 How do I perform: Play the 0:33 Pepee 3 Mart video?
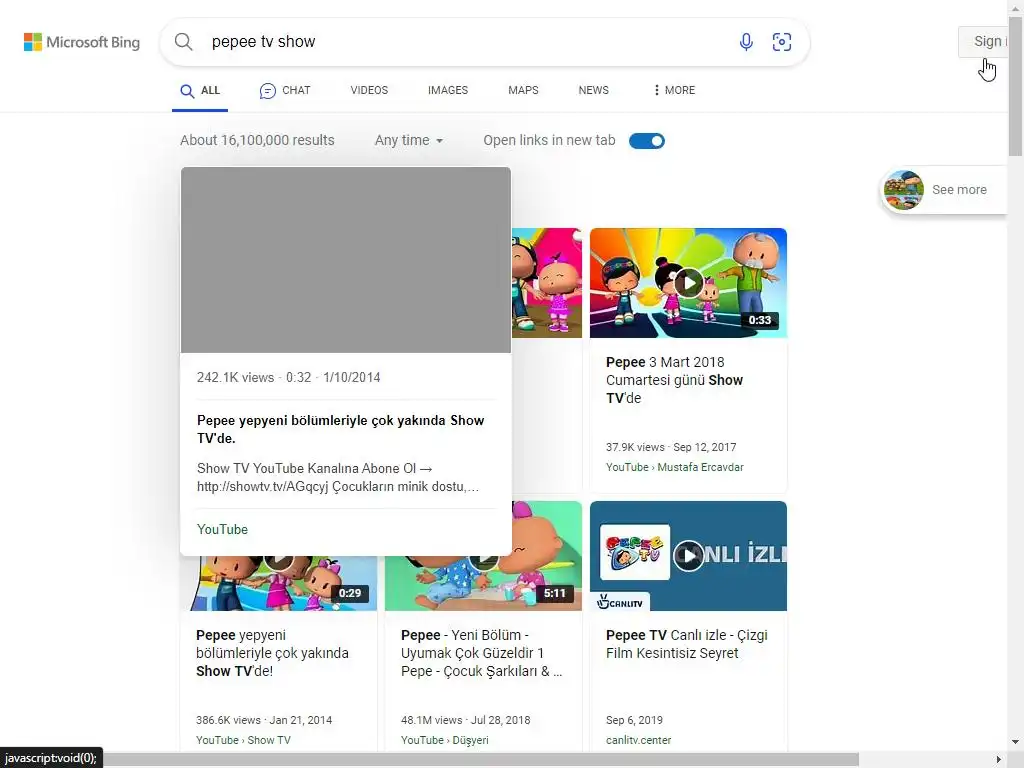pyautogui.click(x=688, y=283)
